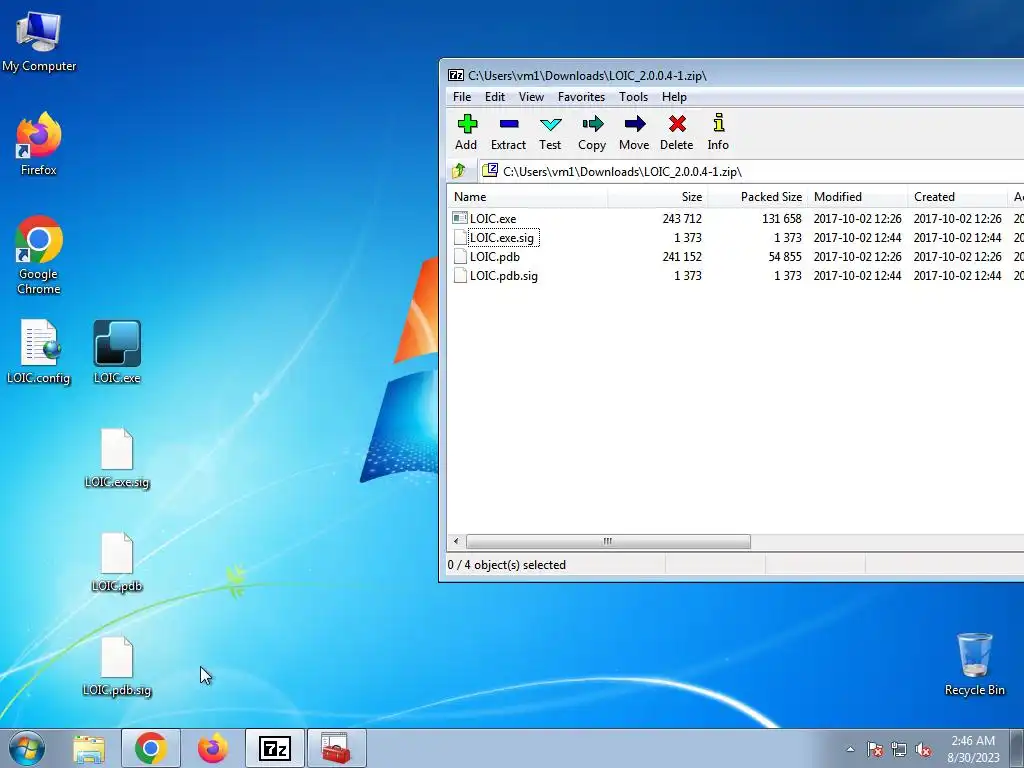The height and width of the screenshot is (768, 1024).
Task: Open the Favorites menu
Action: [581, 97]
